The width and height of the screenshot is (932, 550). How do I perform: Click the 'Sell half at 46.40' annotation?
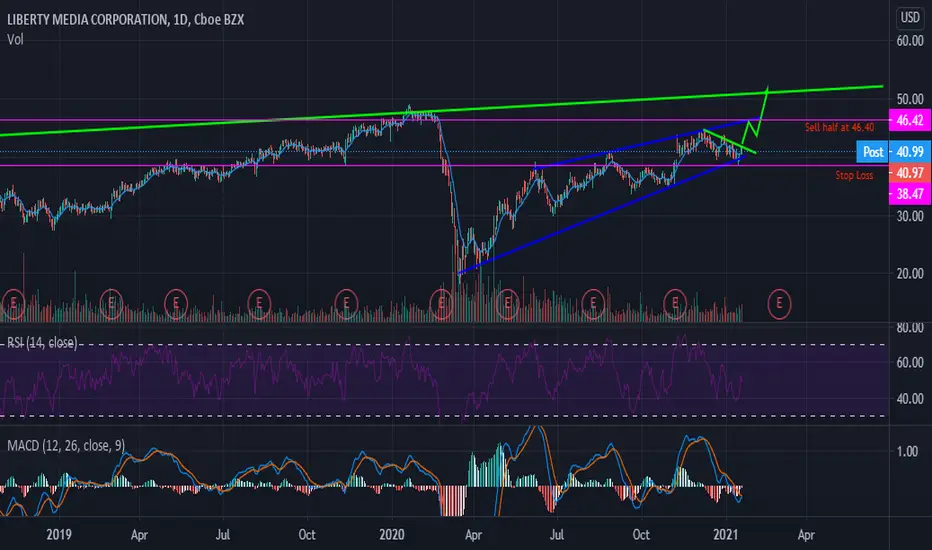(839, 127)
